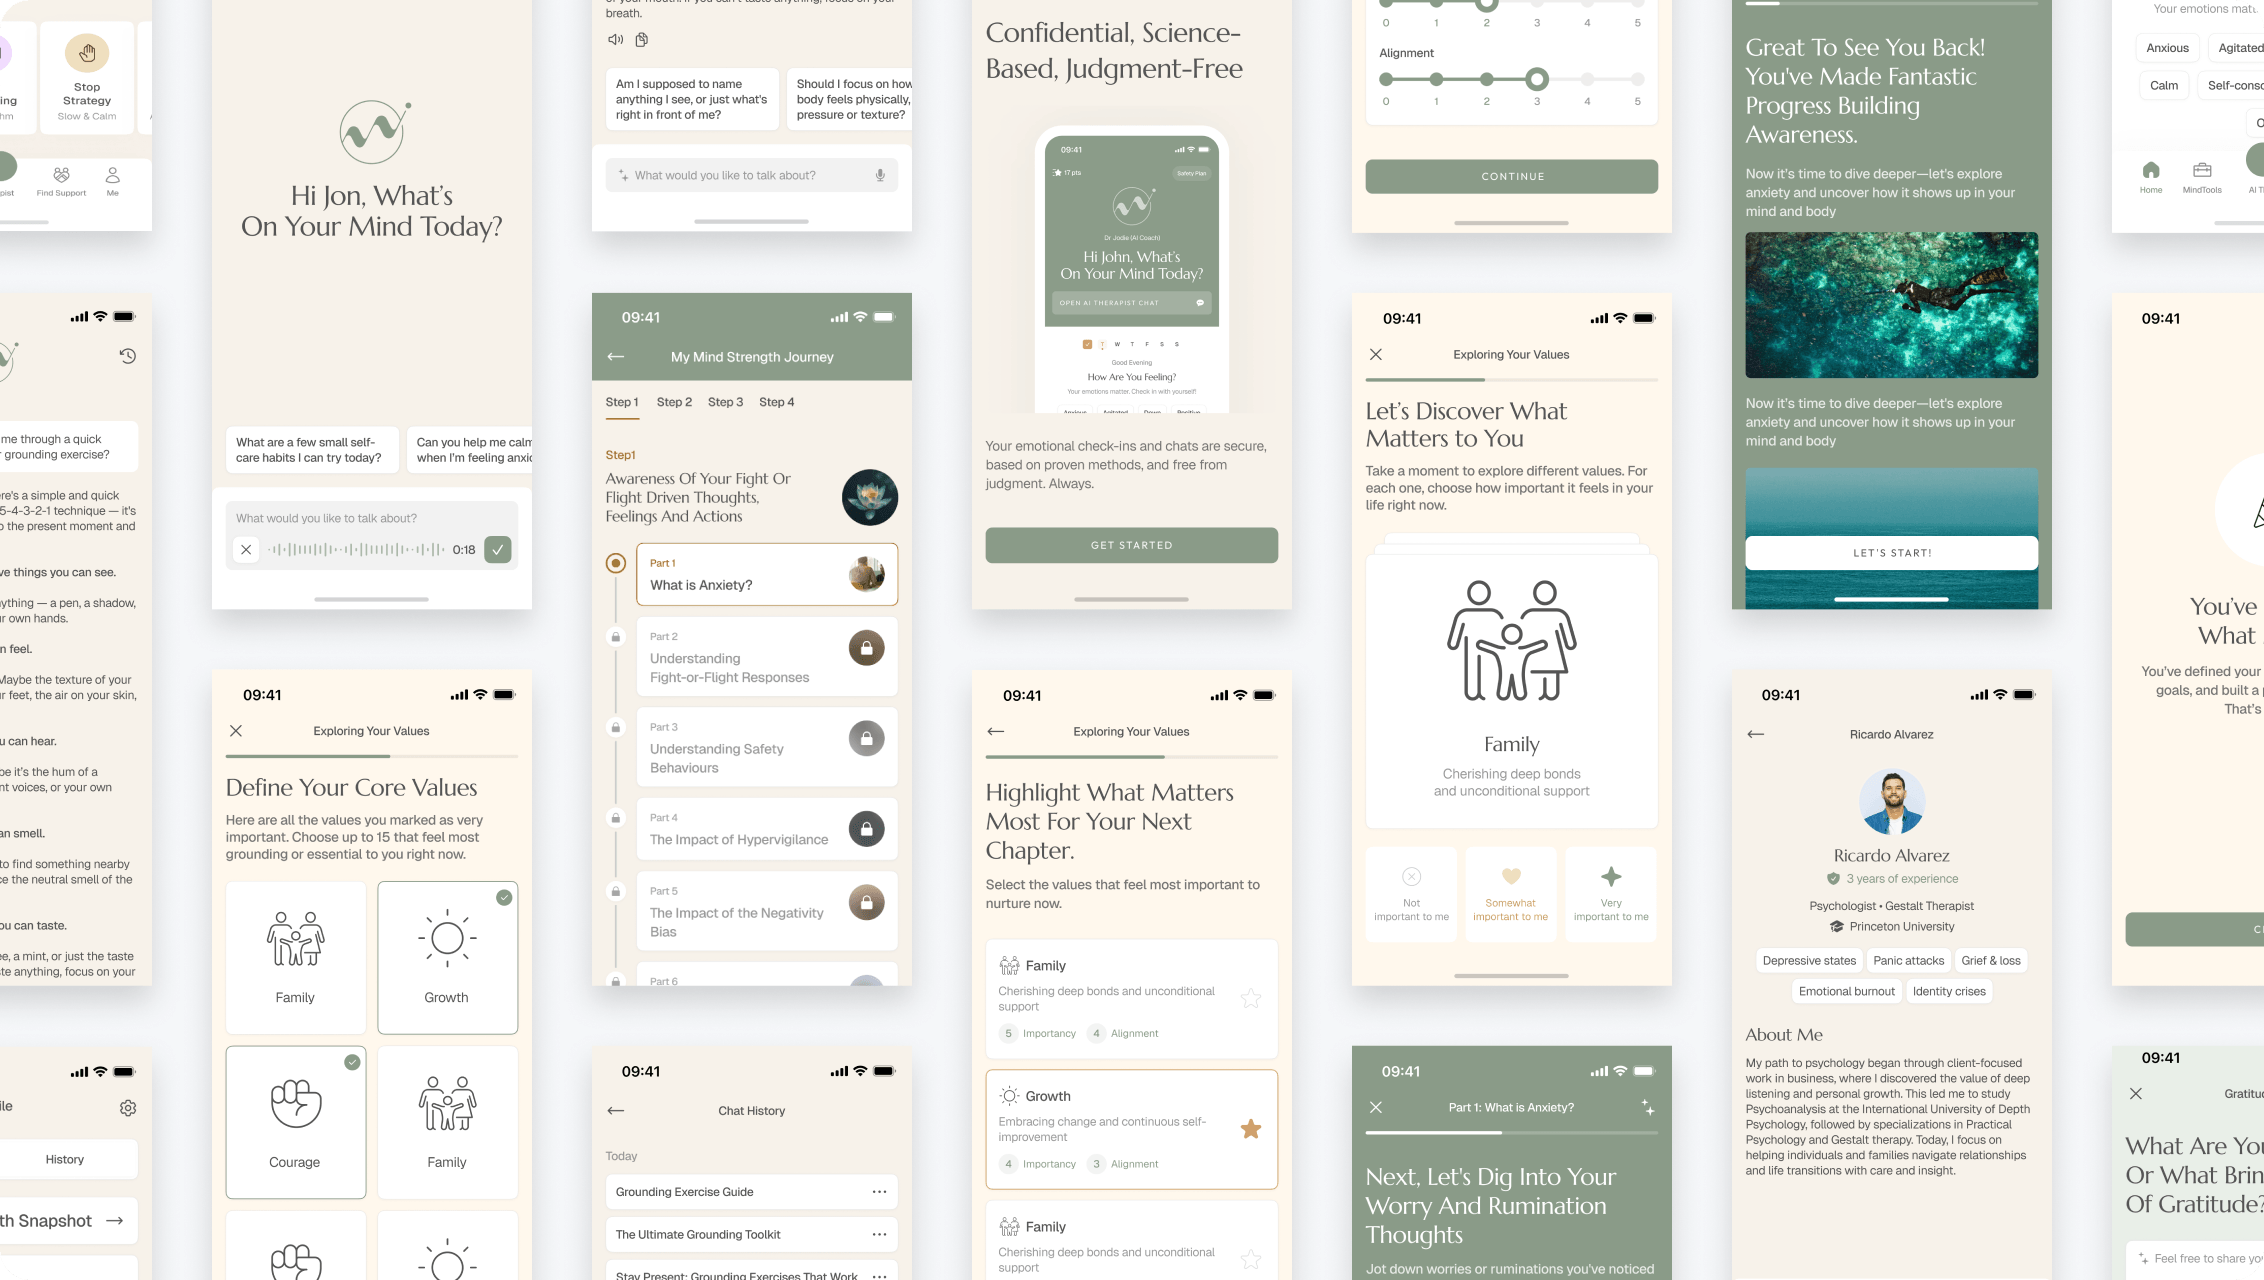Viewport: 2264px width, 1280px height.
Task: Tap the Stop Strategy hand icon
Action: (87, 53)
